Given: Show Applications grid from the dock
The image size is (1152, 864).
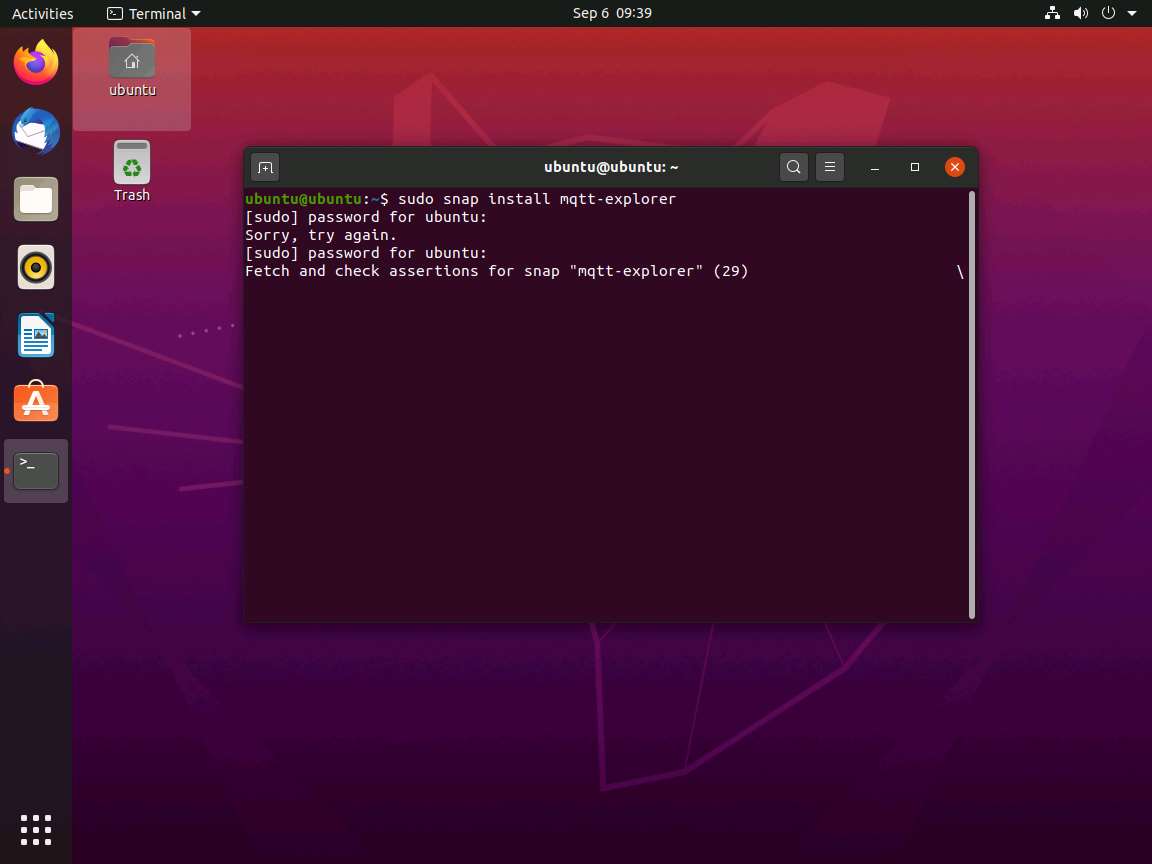Looking at the screenshot, I should tap(36, 830).
